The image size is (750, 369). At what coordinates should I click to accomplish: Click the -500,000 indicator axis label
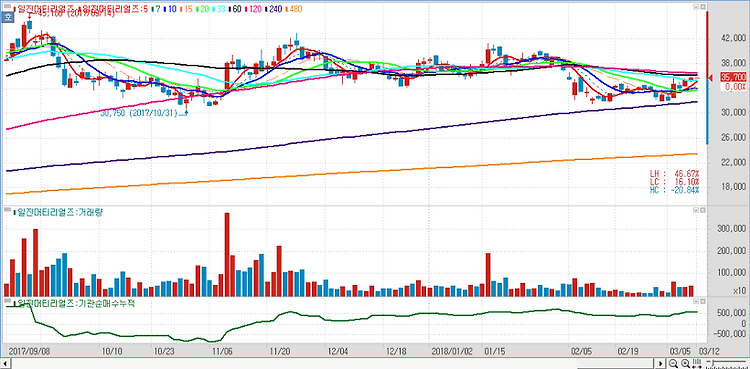coord(731,333)
